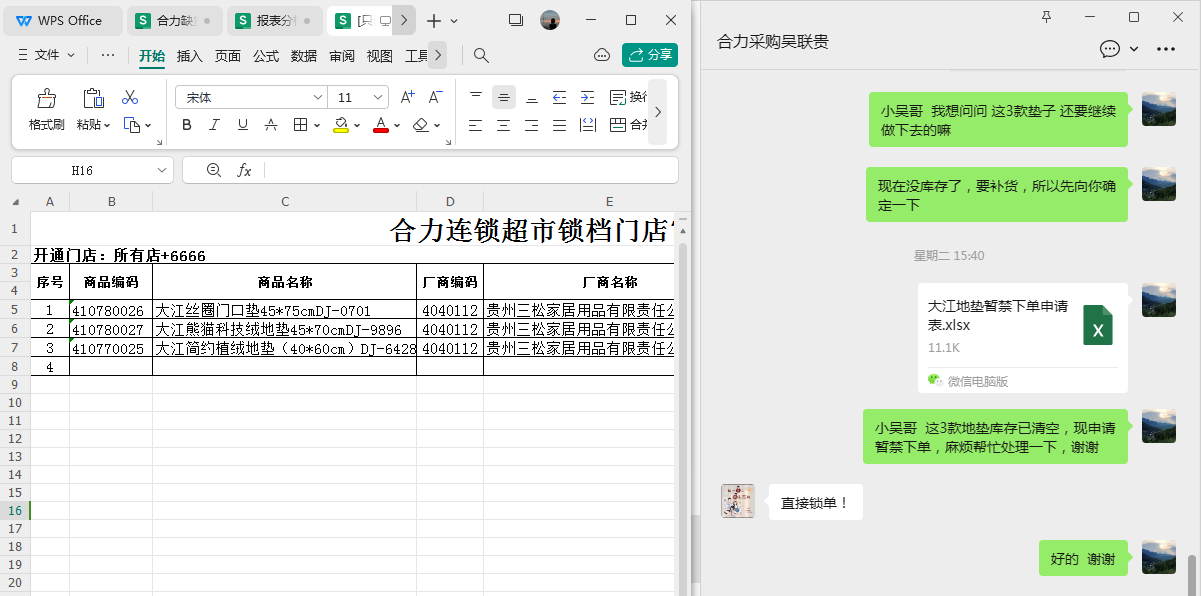Click the green 分享 share button

[650, 55]
